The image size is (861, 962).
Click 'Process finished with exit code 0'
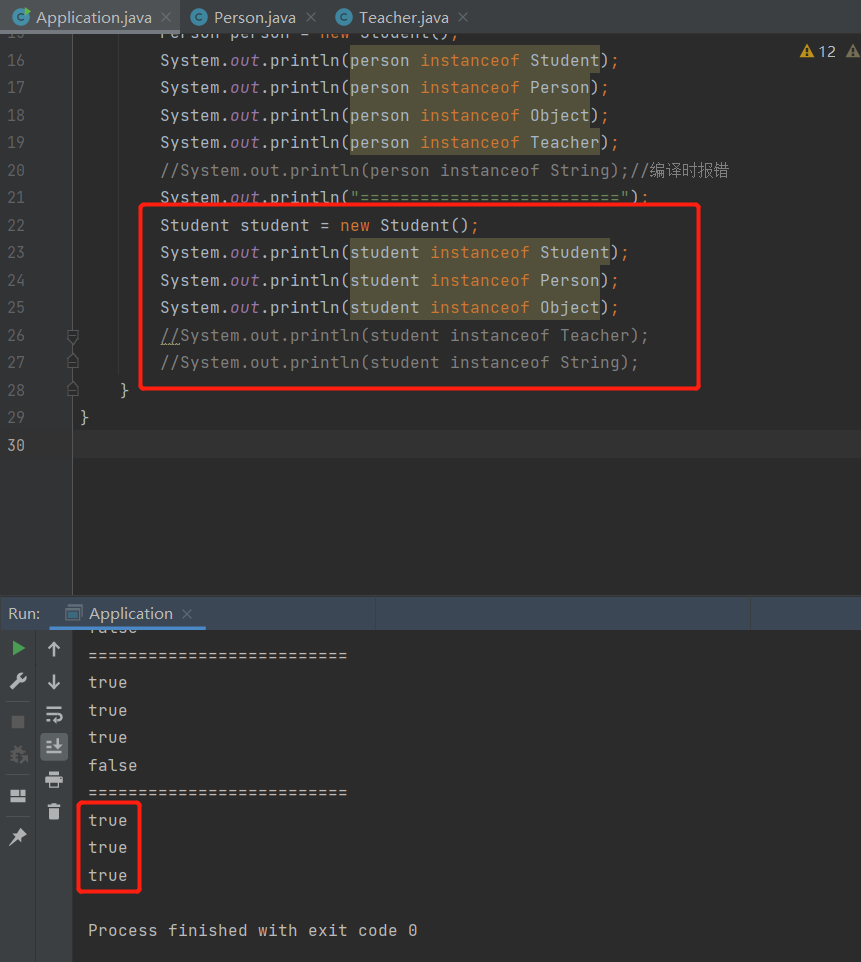coord(253,930)
